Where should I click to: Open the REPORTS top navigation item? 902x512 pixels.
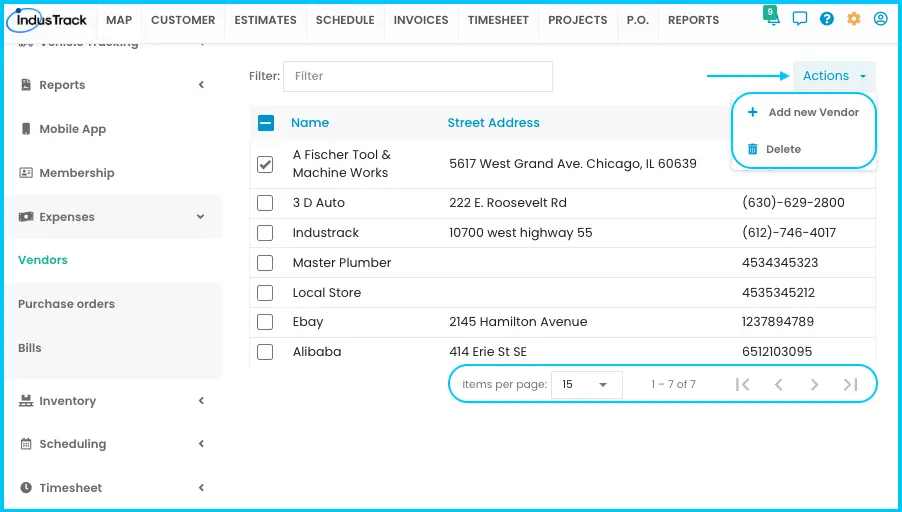tap(693, 20)
